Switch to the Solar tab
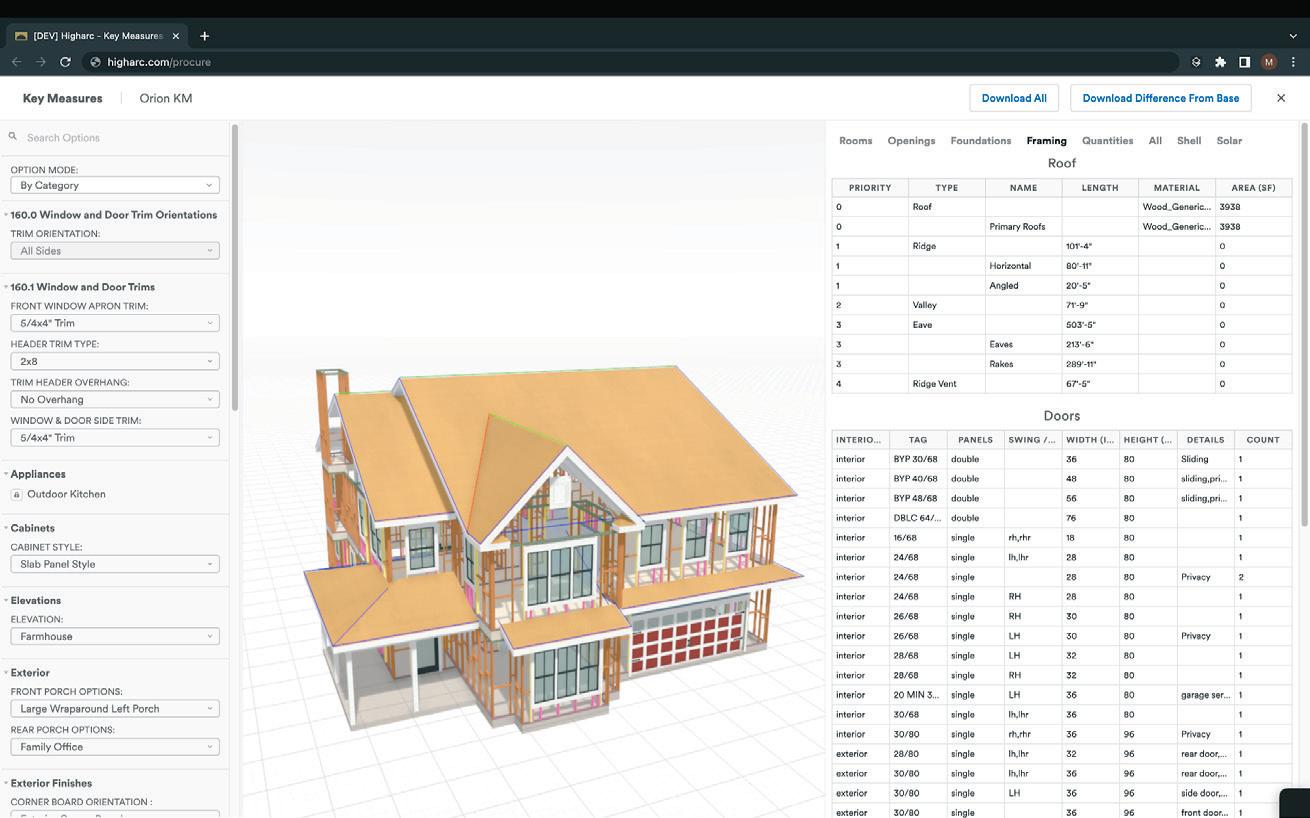This screenshot has height=818, width=1310. coord(1229,141)
